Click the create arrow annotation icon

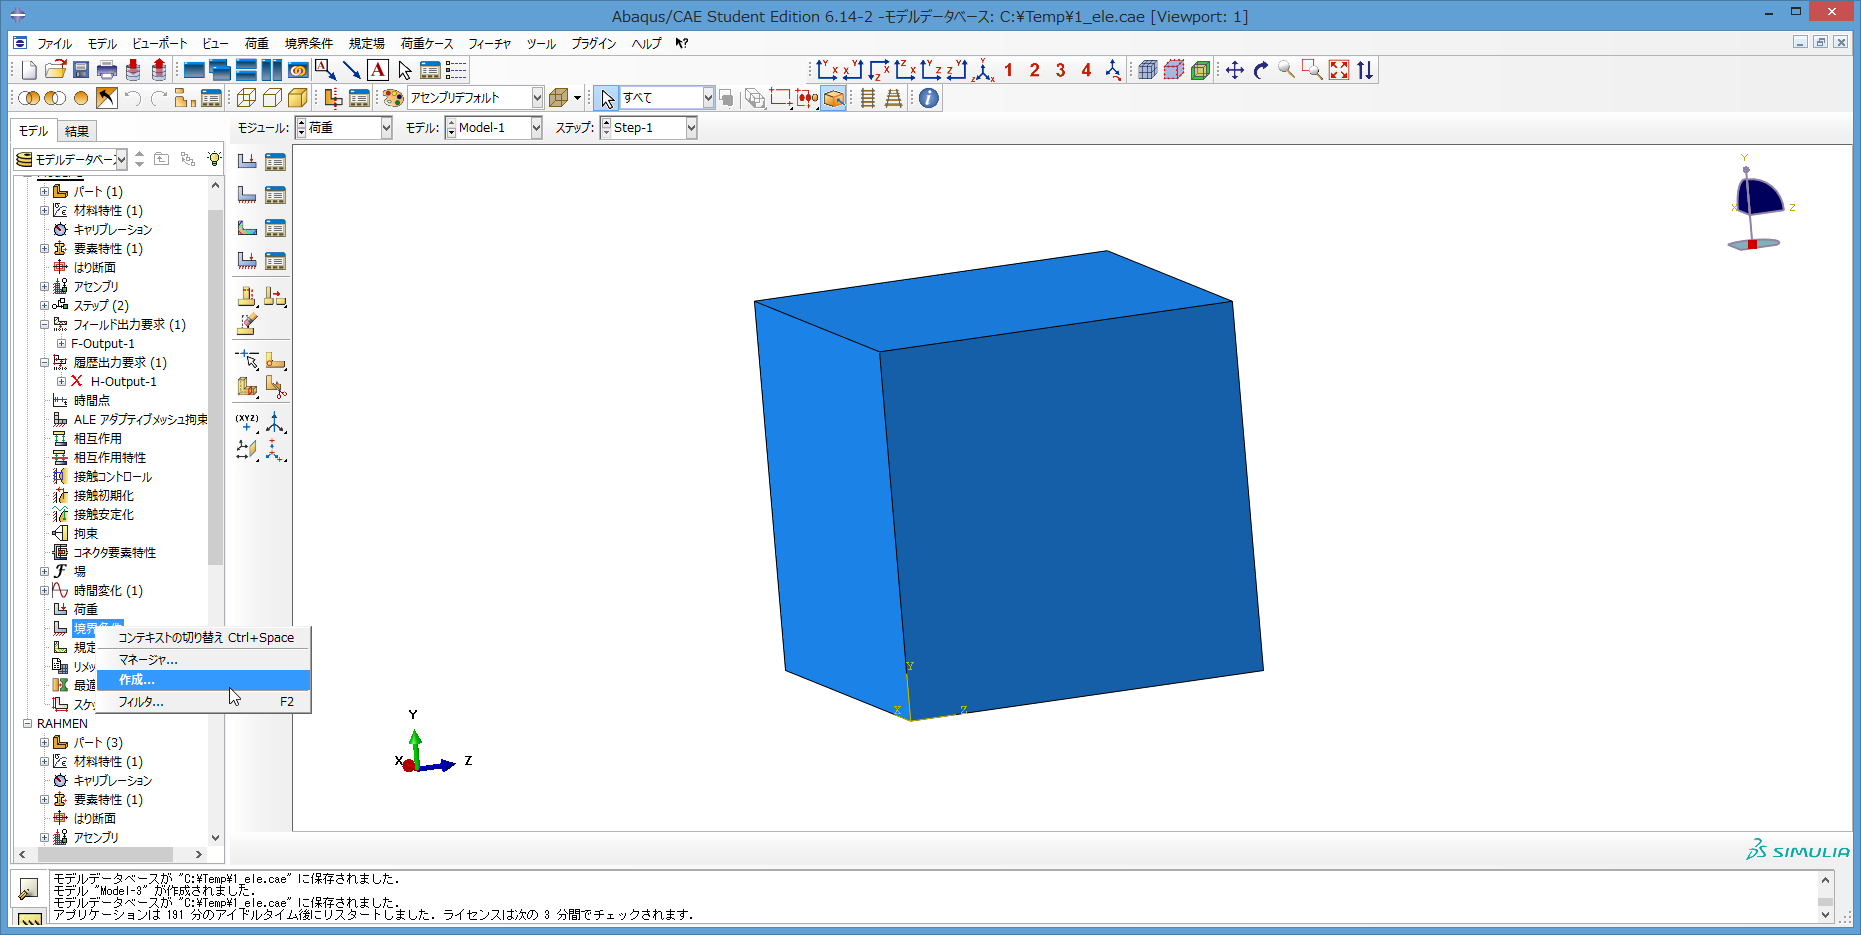pos(352,70)
